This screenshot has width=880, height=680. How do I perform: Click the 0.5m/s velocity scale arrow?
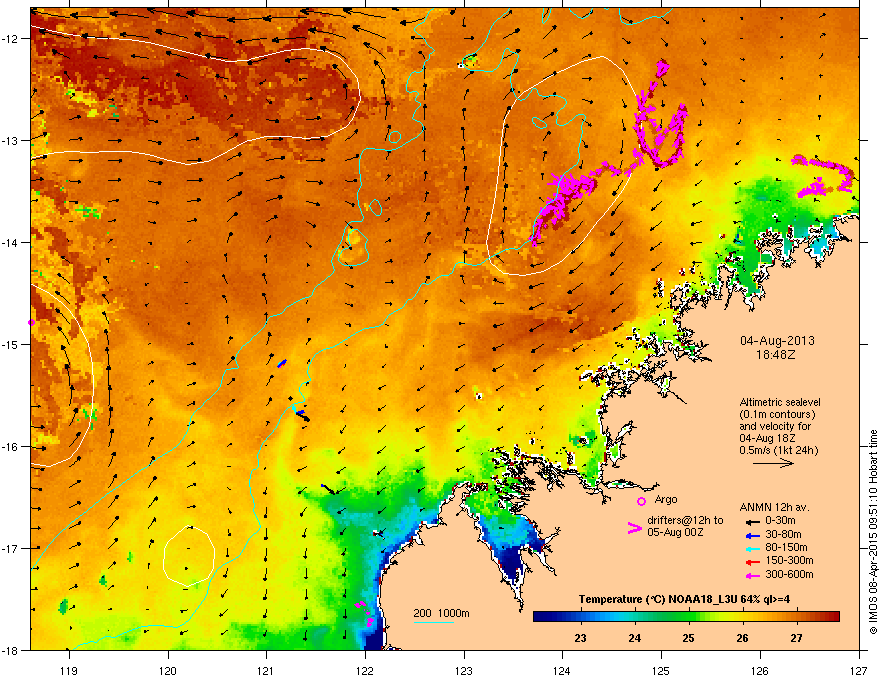773,463
